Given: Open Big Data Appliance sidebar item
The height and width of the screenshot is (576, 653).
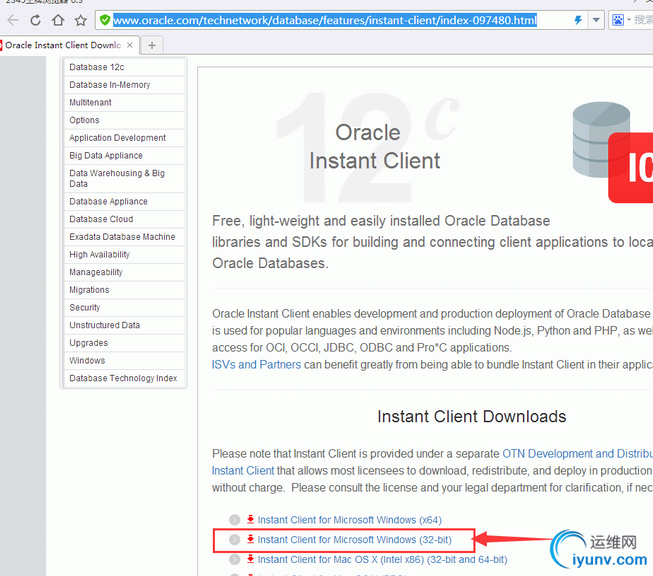Looking at the screenshot, I should 124,155.
